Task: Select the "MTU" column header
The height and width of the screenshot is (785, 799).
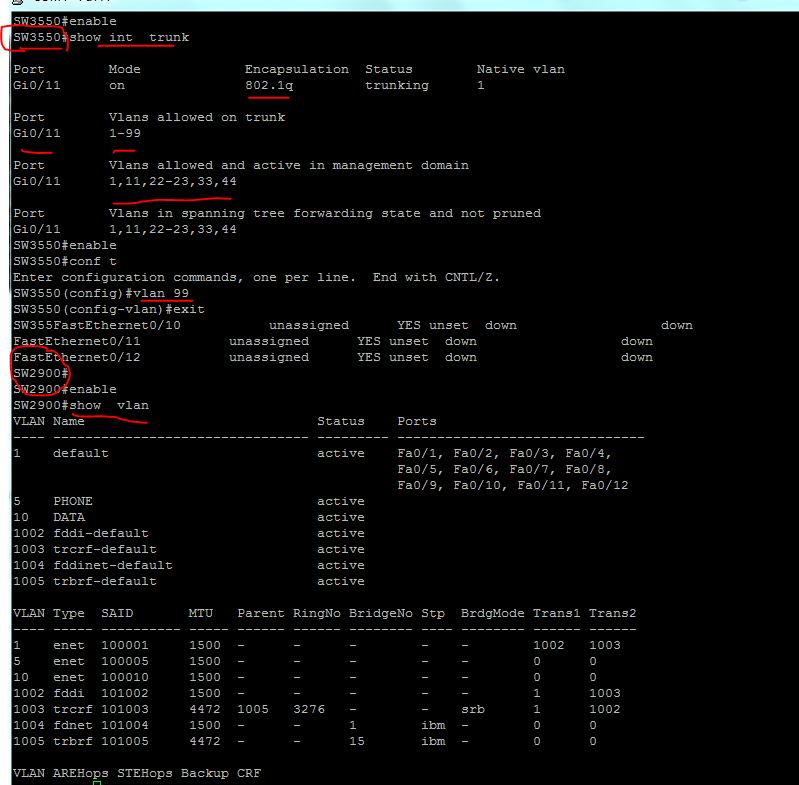Action: pyautogui.click(x=201, y=613)
